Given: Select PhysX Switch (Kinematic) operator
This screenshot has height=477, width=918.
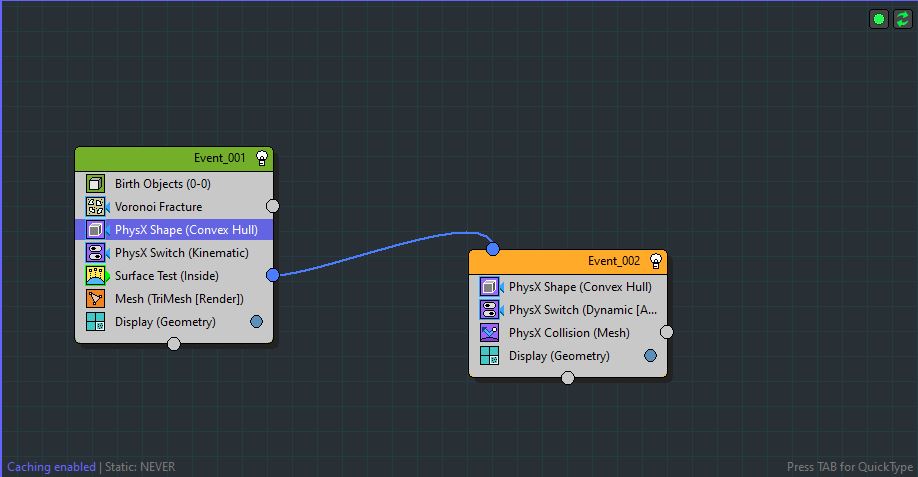Looking at the screenshot, I should tap(174, 253).
